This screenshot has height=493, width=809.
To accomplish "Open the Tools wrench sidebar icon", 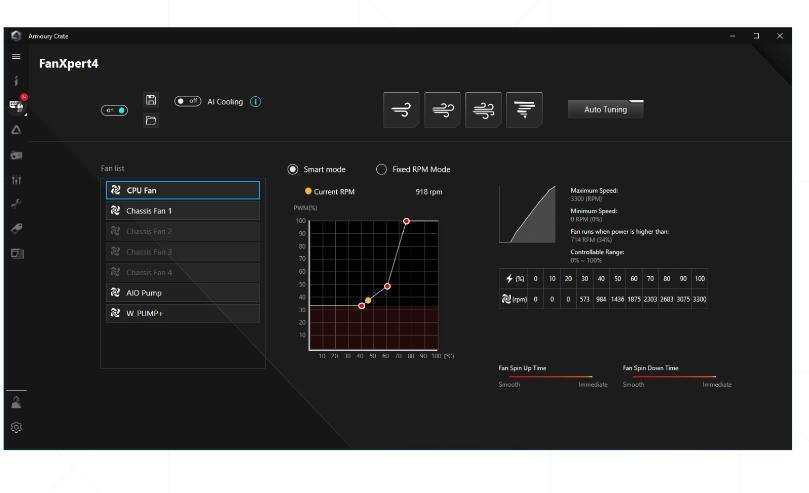I will pyautogui.click(x=16, y=204).
